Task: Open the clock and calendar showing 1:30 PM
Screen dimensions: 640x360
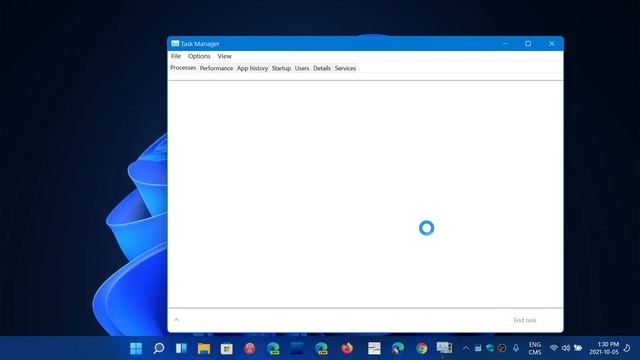Action: coord(604,348)
